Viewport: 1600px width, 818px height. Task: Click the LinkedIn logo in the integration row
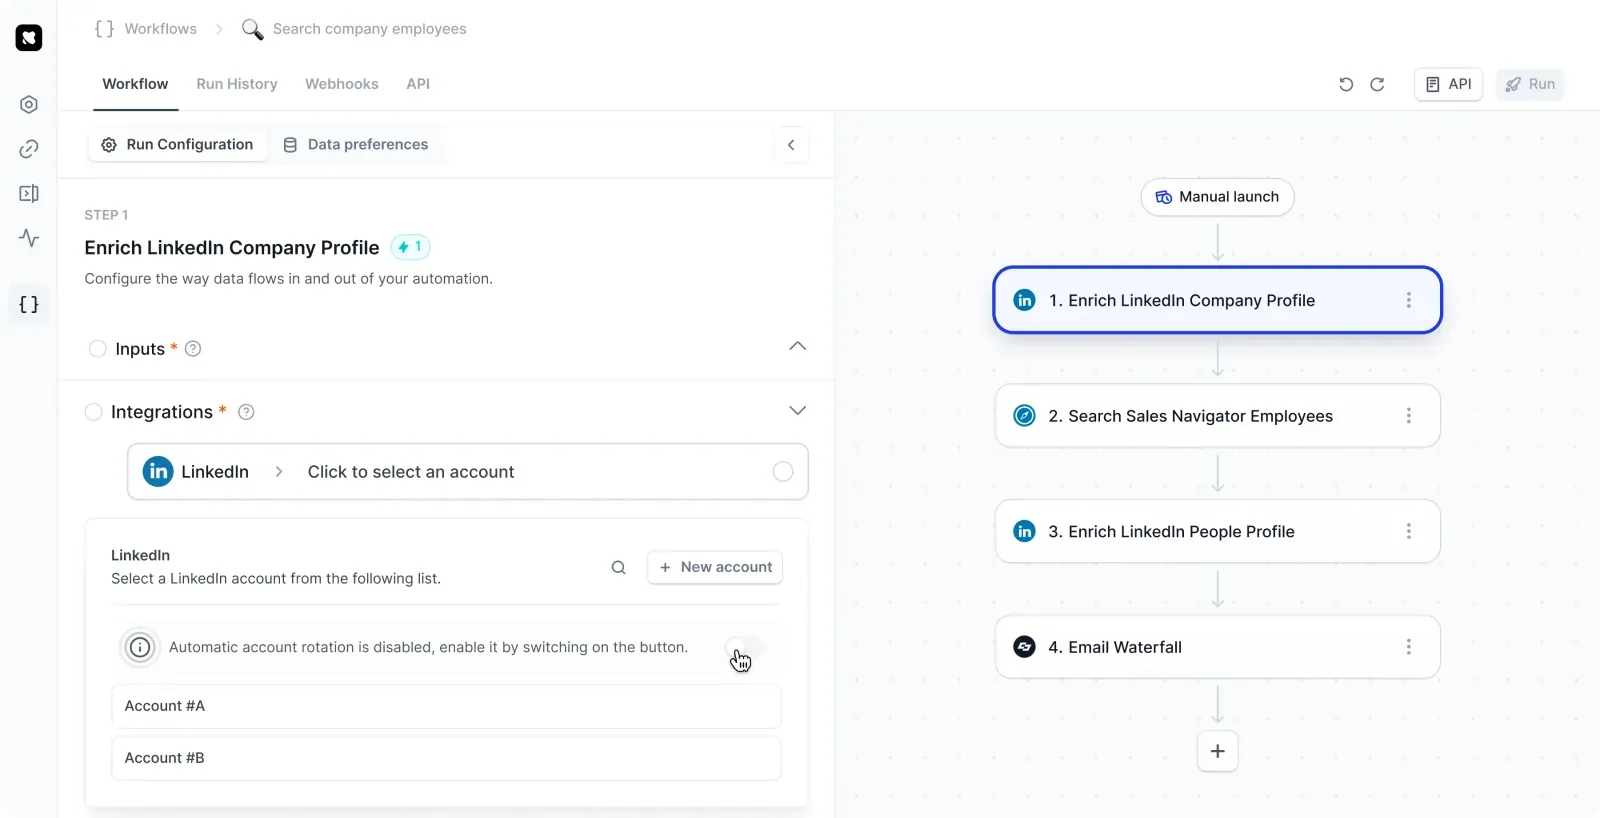(158, 472)
